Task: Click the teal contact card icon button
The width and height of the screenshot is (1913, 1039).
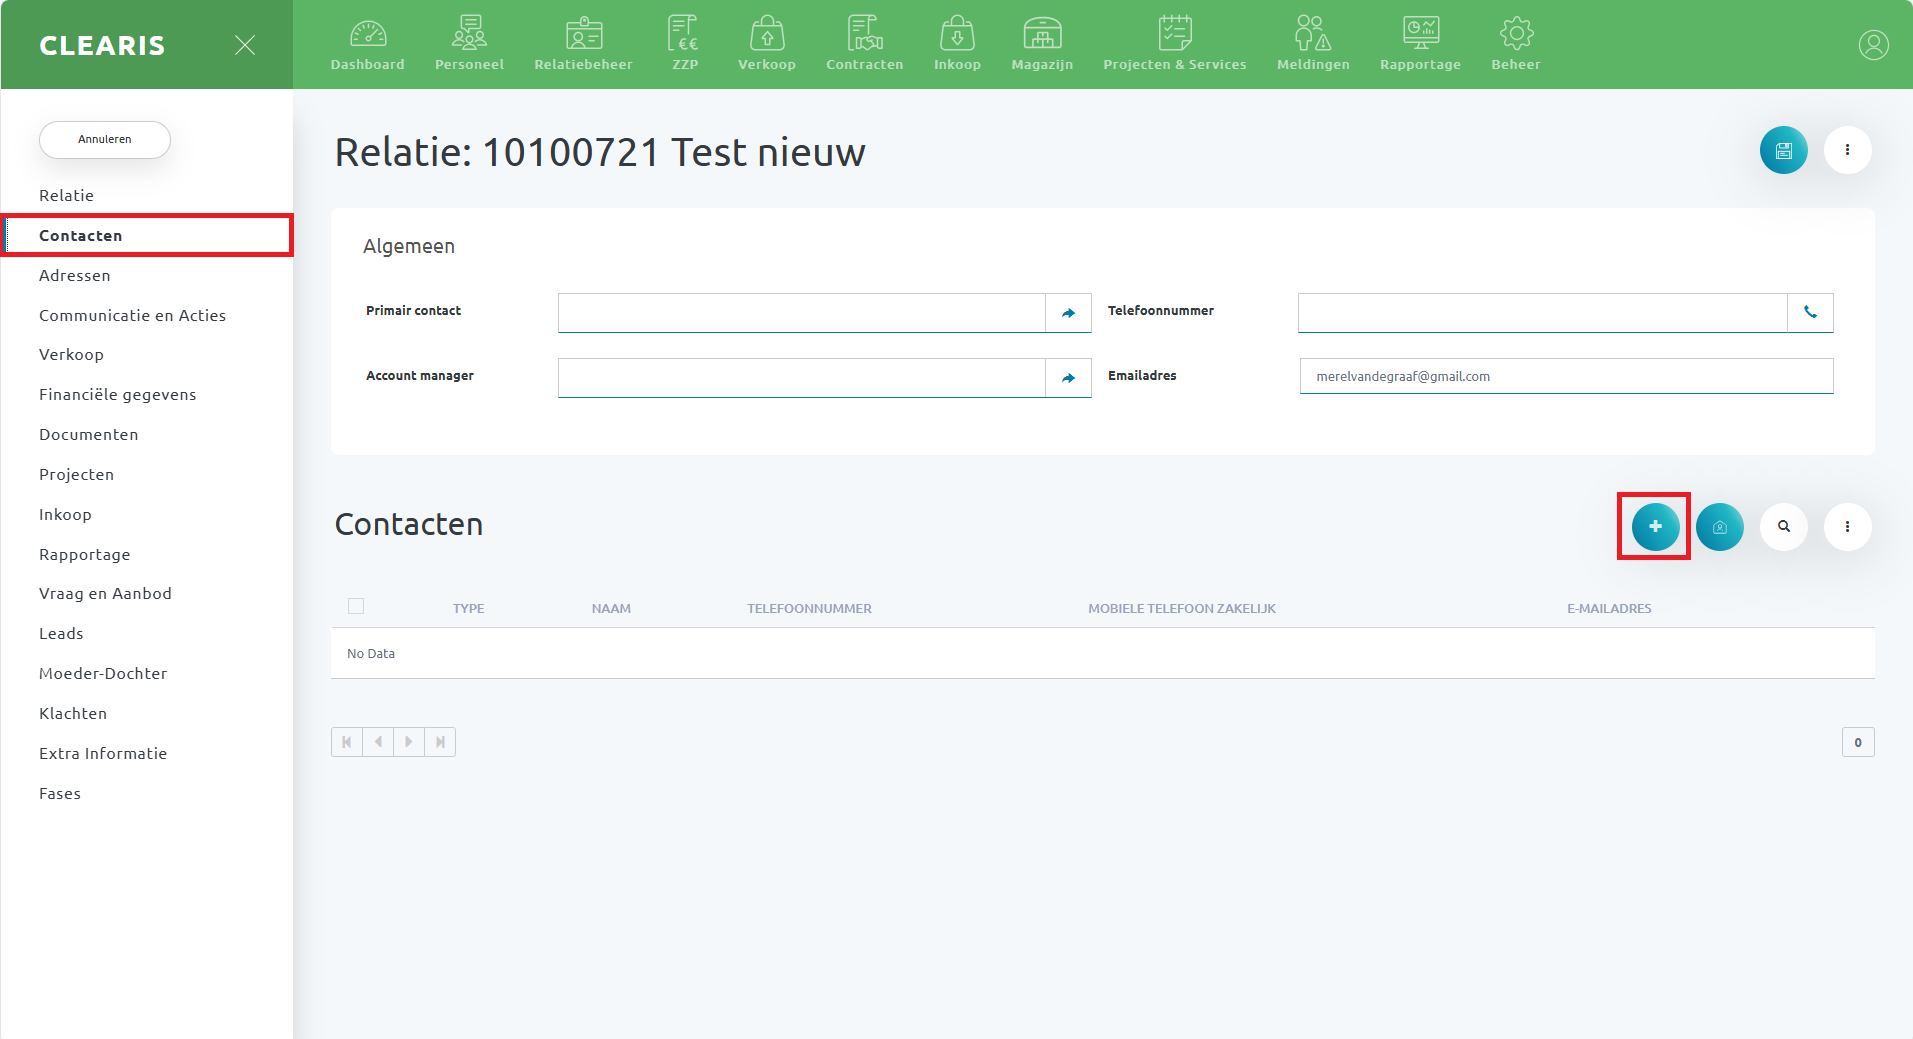Action: click(x=1719, y=527)
